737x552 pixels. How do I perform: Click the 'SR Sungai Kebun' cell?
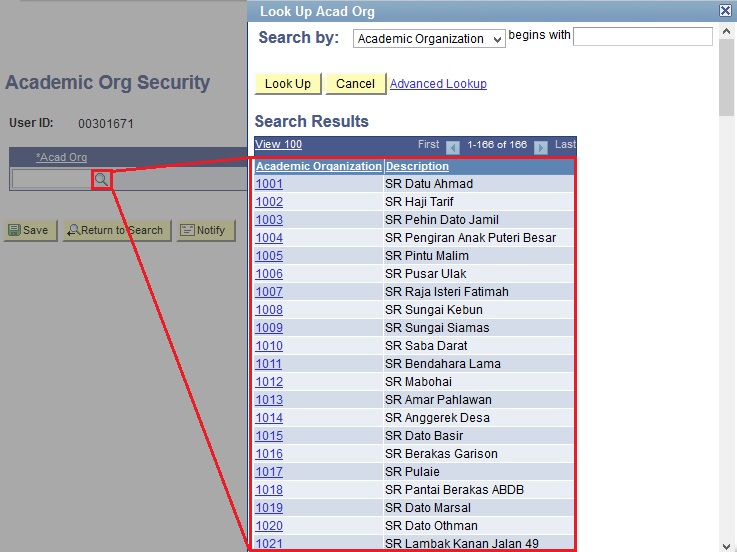478,310
